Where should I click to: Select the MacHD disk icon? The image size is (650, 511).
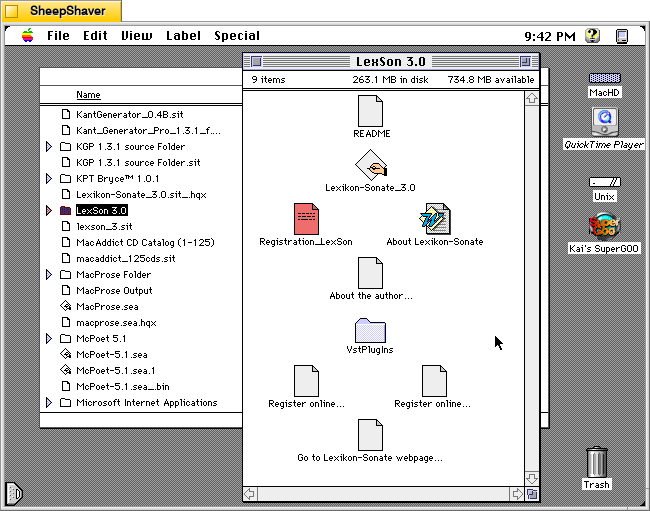[604, 78]
